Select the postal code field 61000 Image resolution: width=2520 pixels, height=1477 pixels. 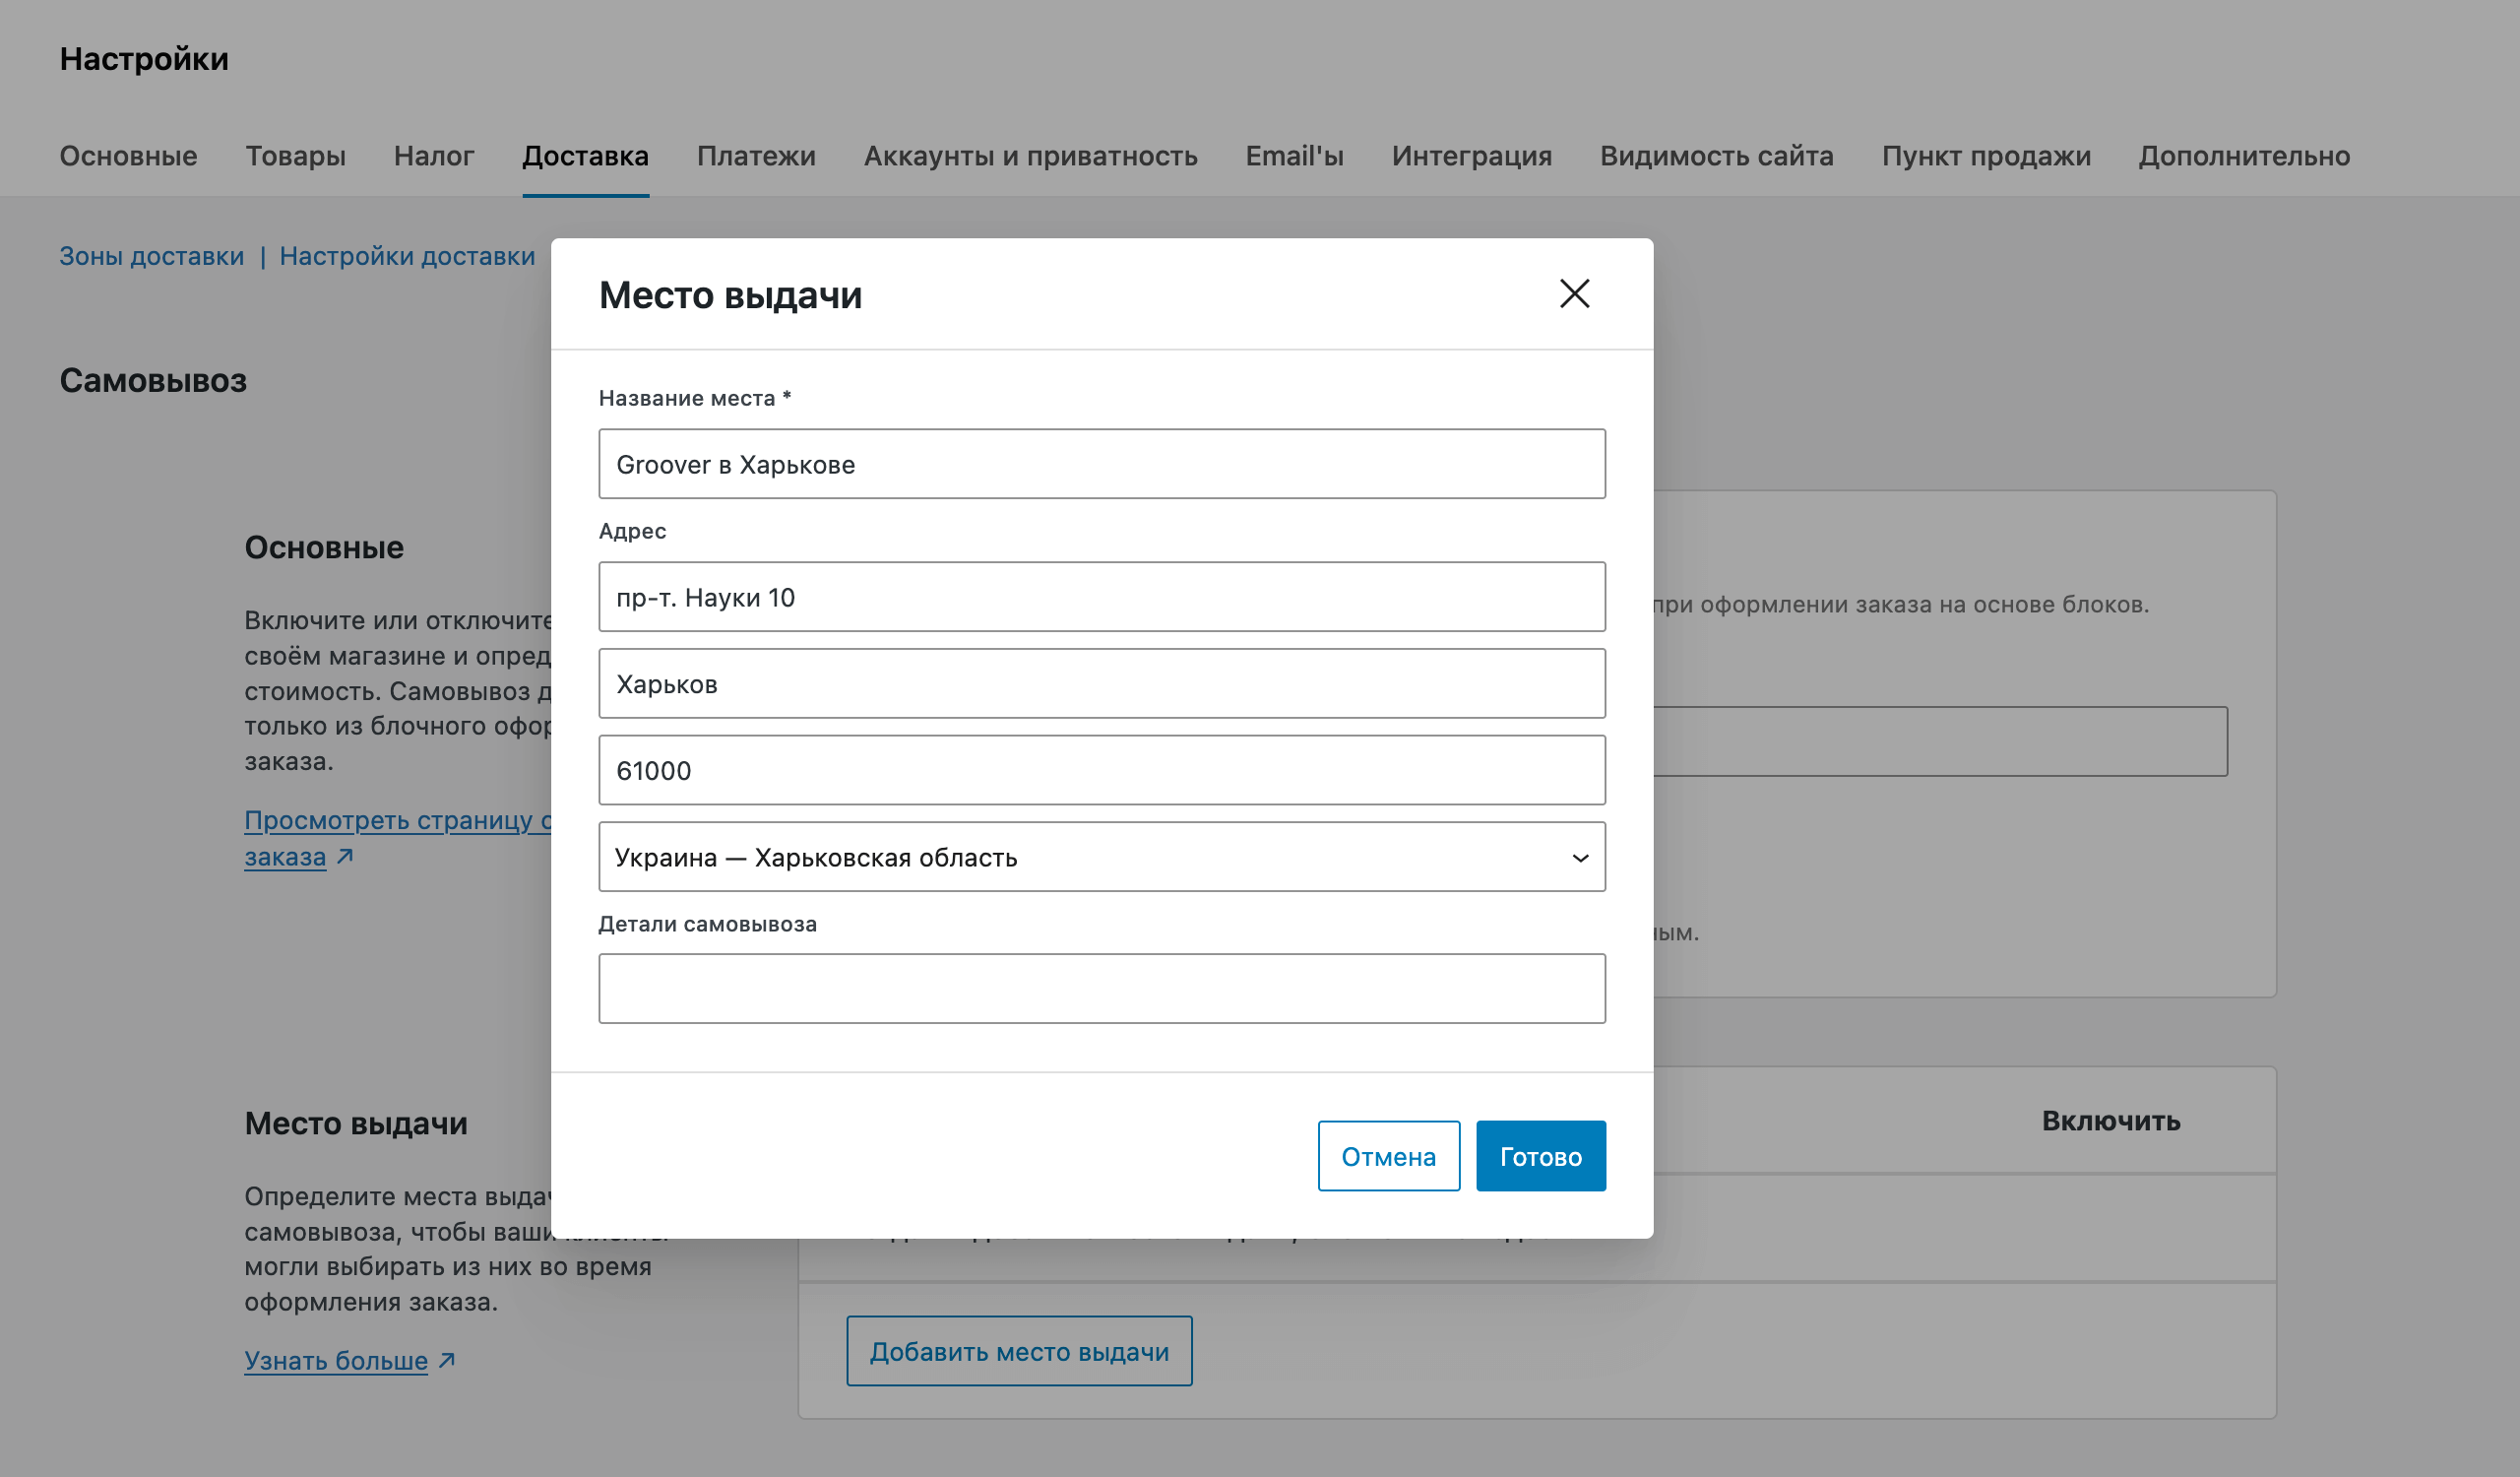(1101, 770)
